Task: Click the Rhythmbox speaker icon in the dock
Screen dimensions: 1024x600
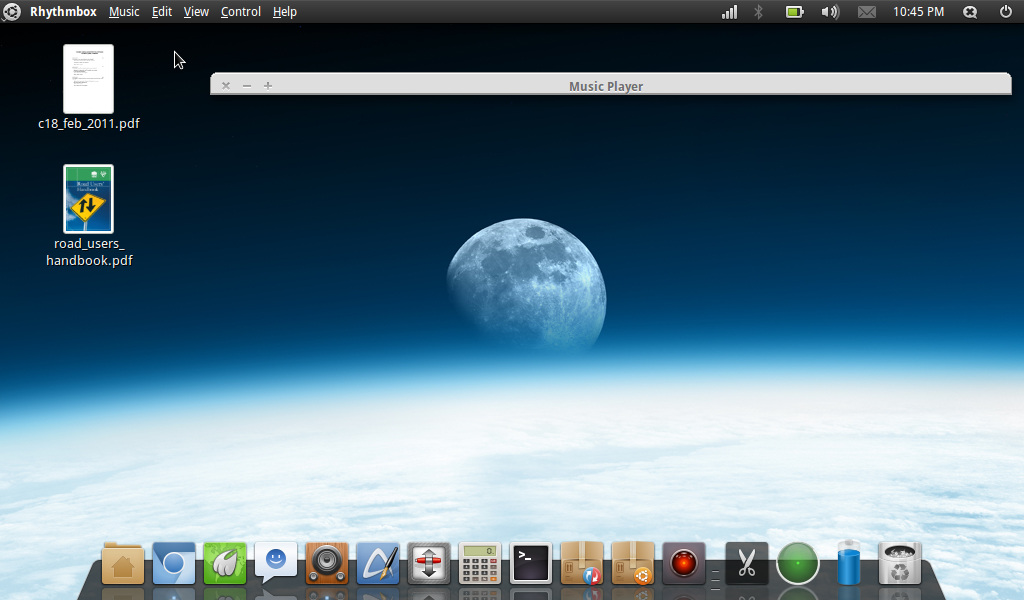Action: click(x=327, y=563)
